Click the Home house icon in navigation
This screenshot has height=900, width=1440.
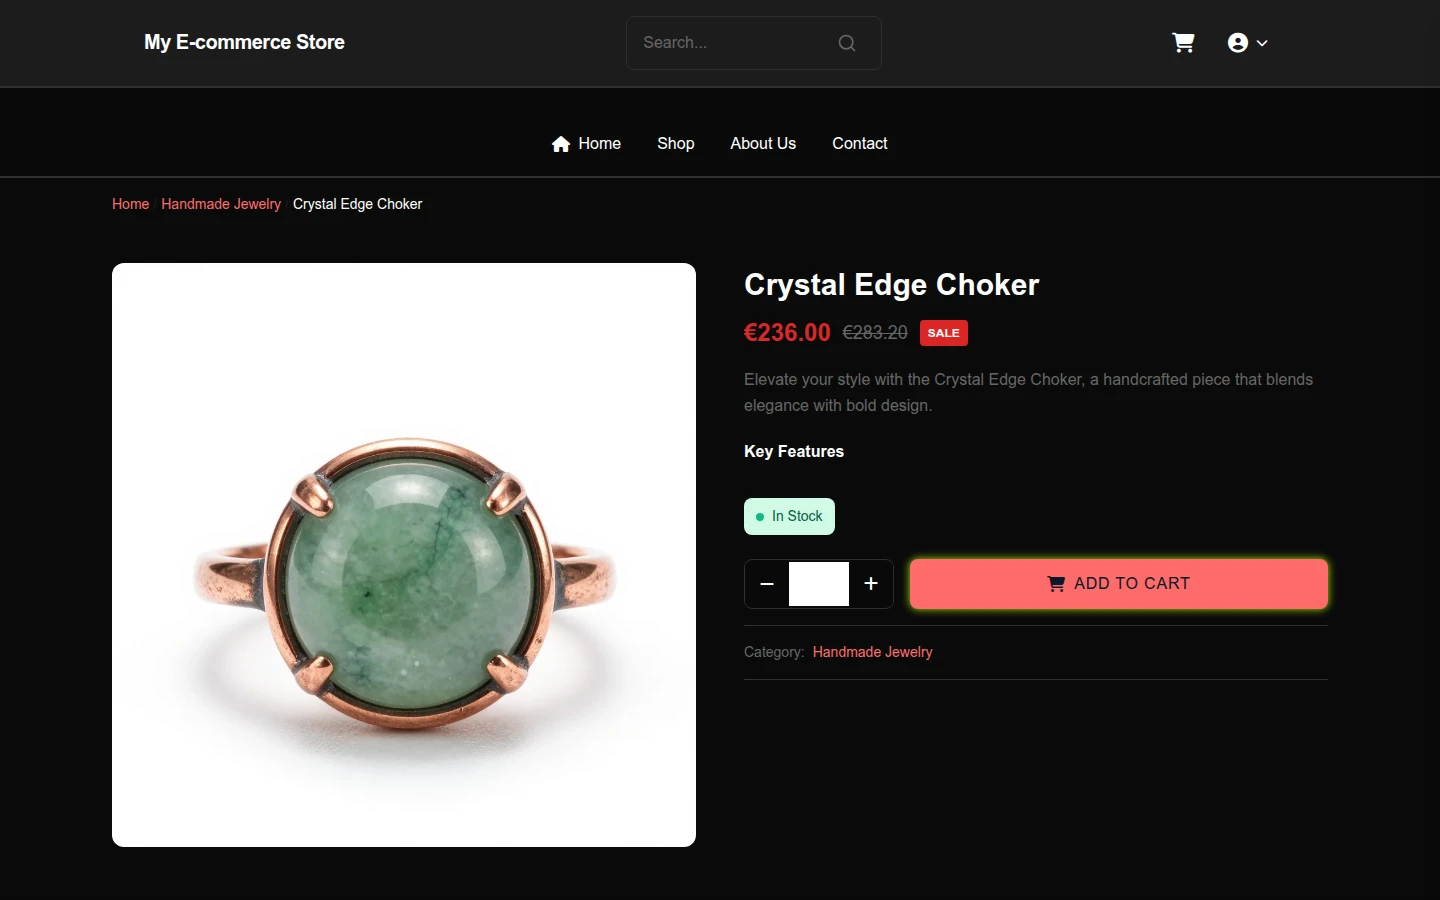561,144
